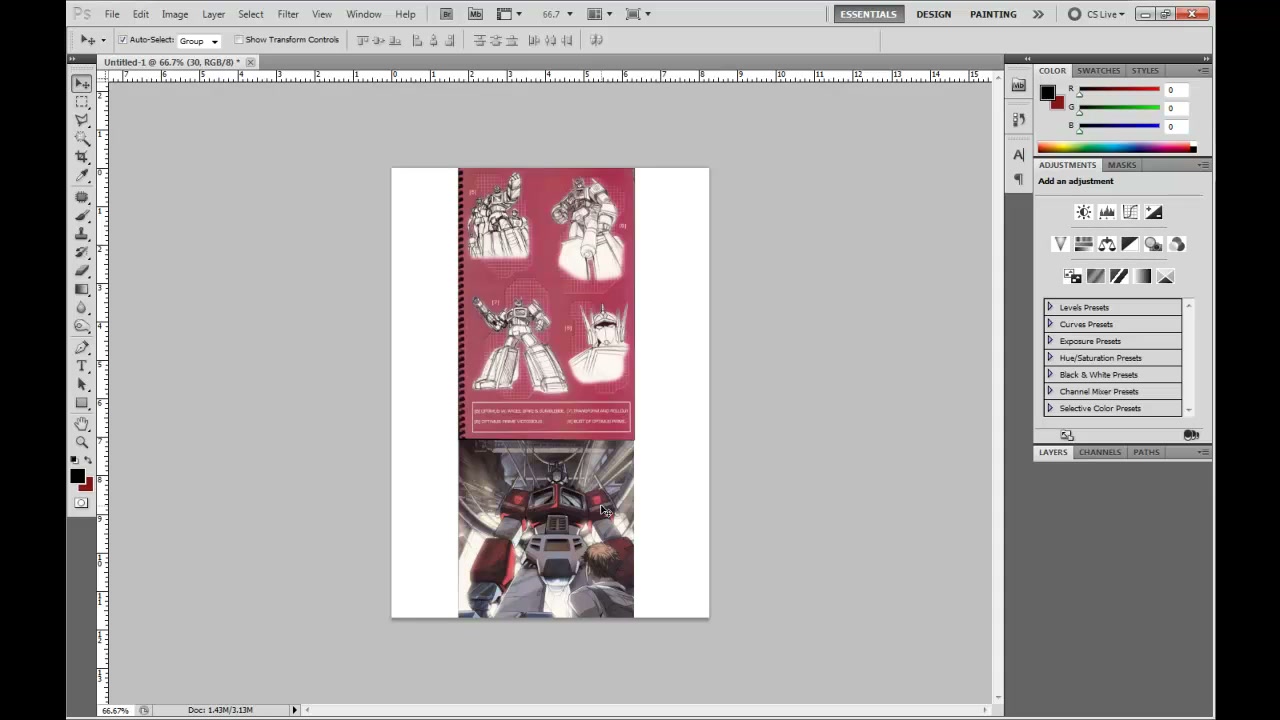Select the Pen tool
The height and width of the screenshot is (720, 1280).
(82, 348)
